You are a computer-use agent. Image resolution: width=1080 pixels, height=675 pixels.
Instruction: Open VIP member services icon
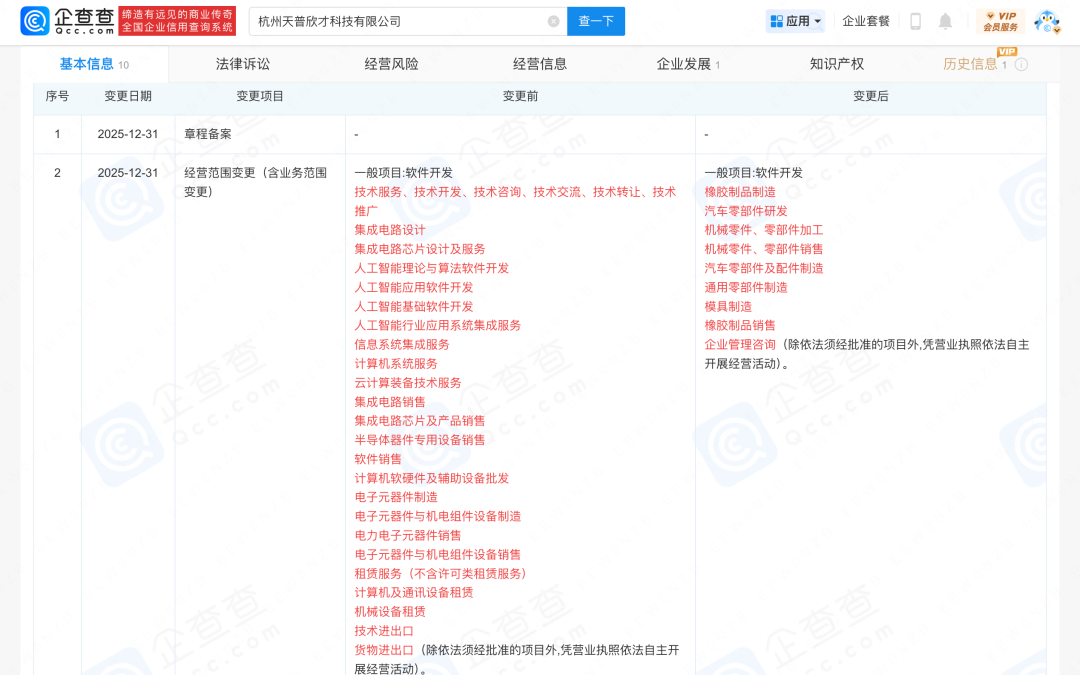[1000, 21]
